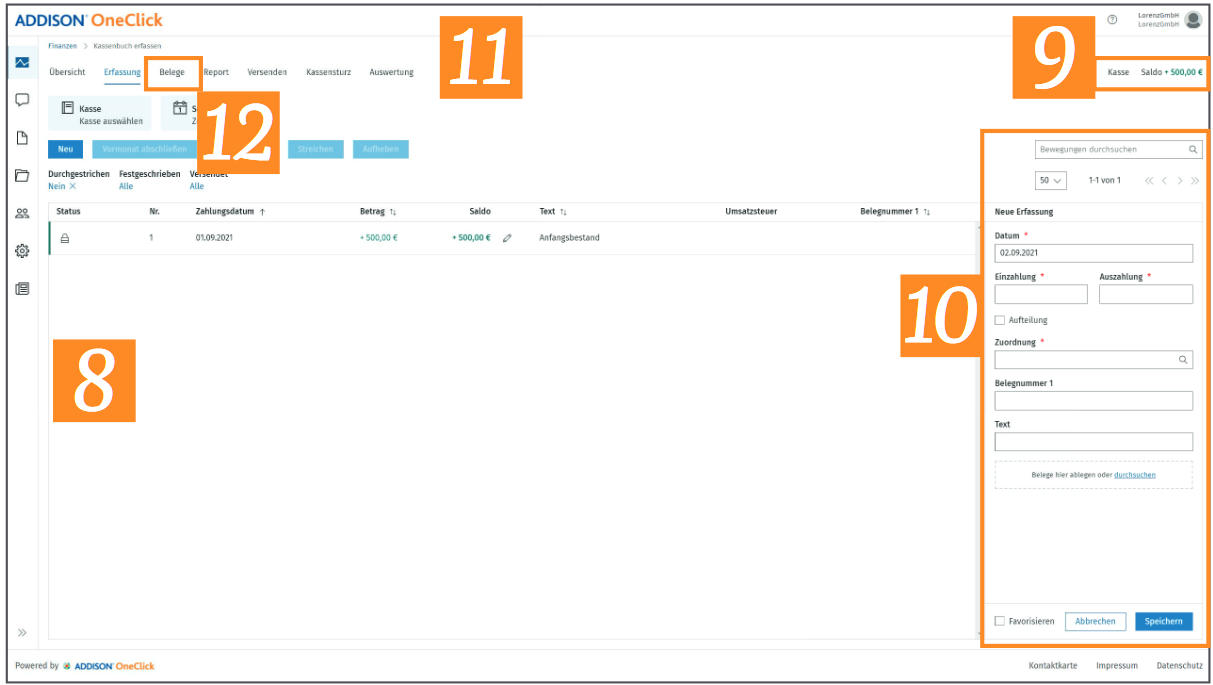Open the document page icon in sidebar

click(x=22, y=138)
